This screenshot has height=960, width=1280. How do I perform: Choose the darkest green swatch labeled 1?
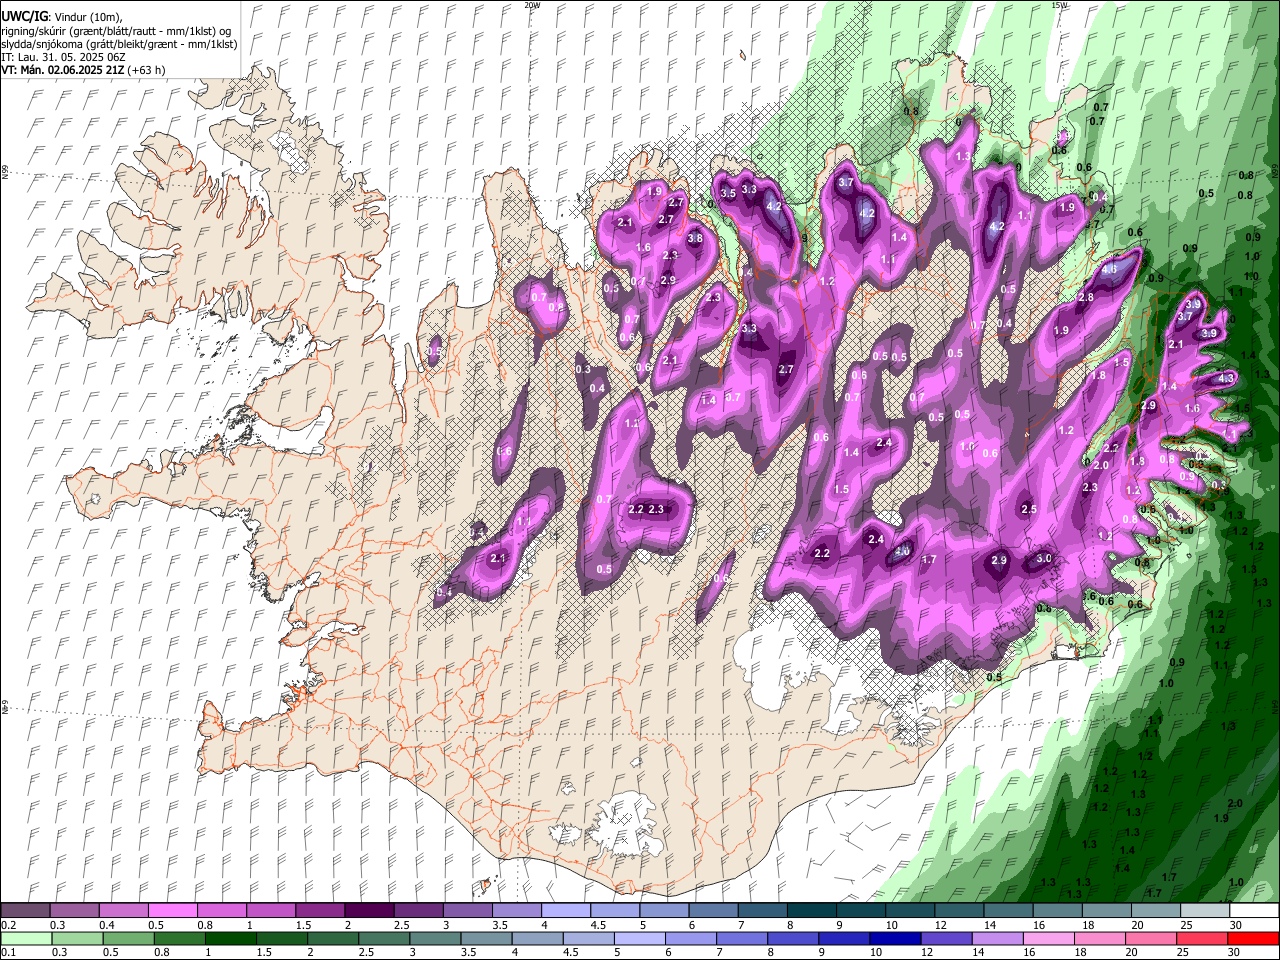tap(230, 939)
